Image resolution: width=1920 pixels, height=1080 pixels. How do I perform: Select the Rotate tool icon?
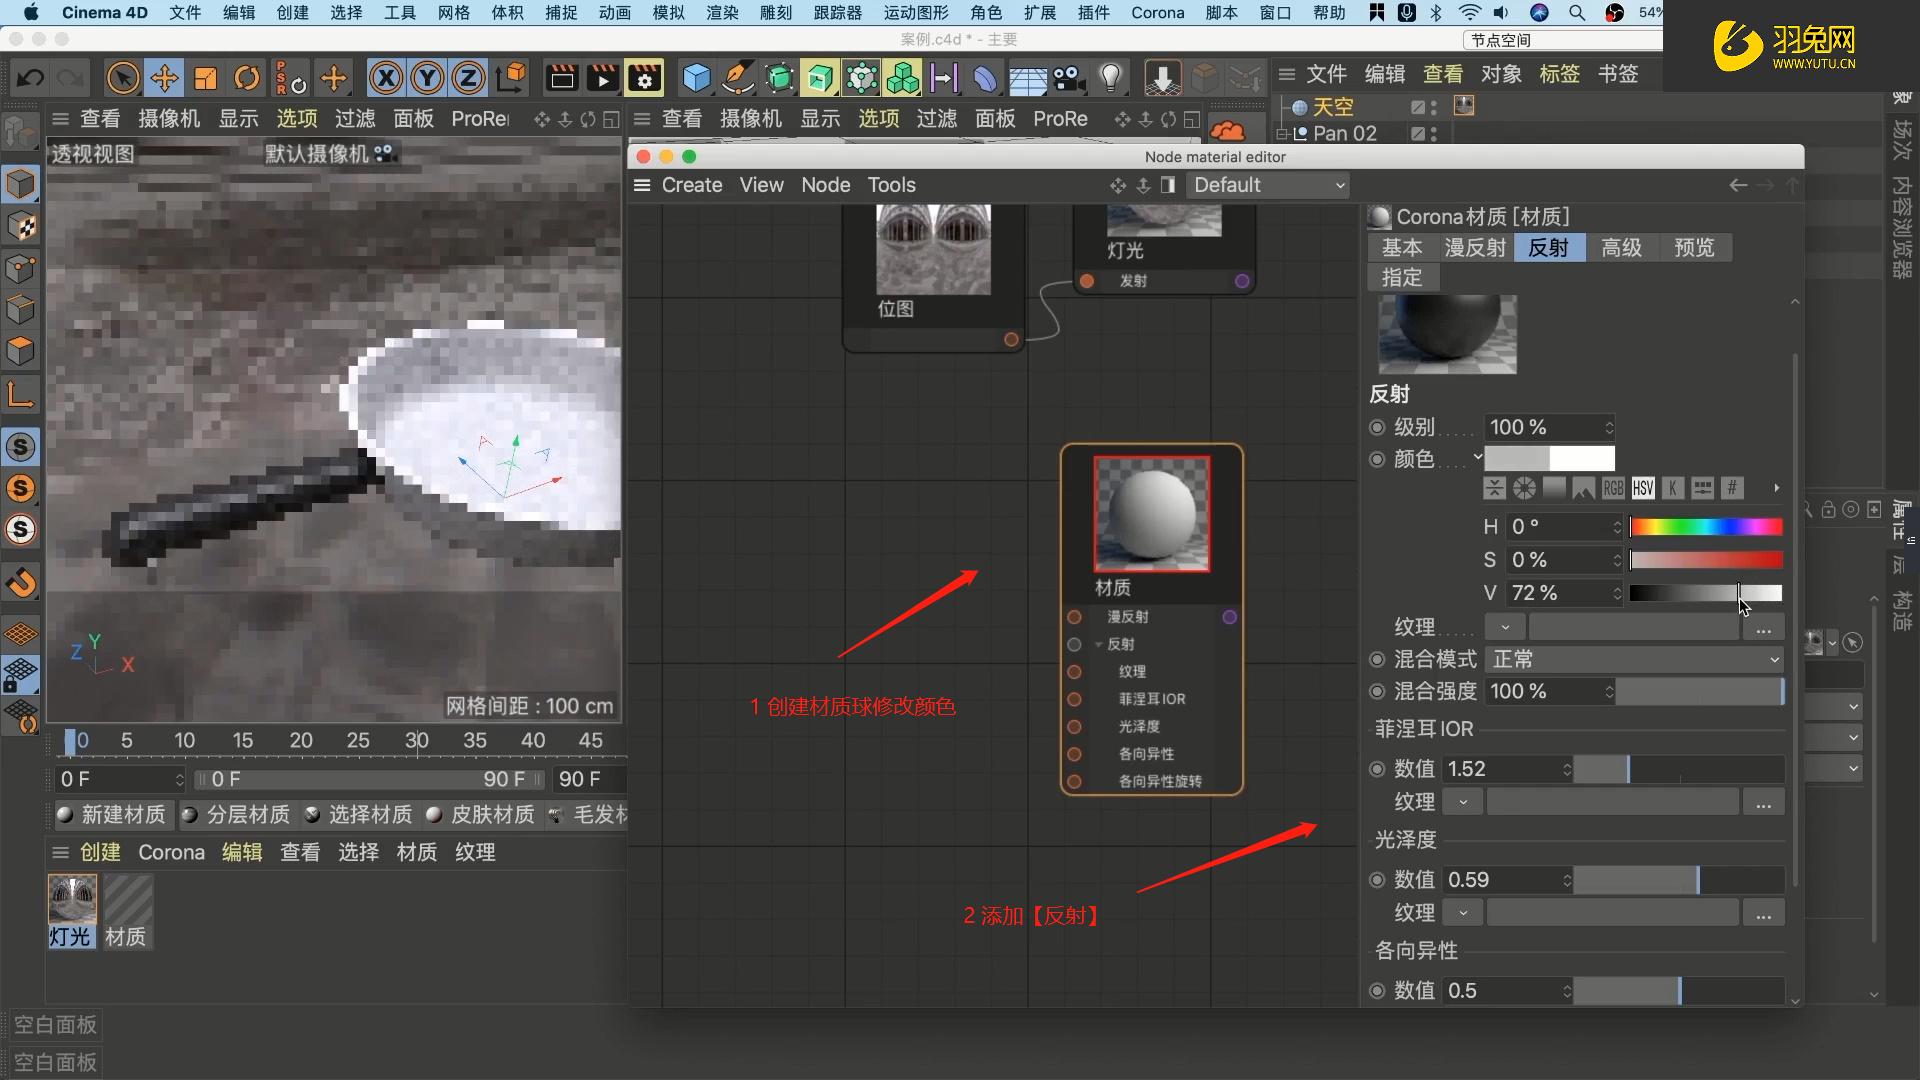(x=247, y=78)
